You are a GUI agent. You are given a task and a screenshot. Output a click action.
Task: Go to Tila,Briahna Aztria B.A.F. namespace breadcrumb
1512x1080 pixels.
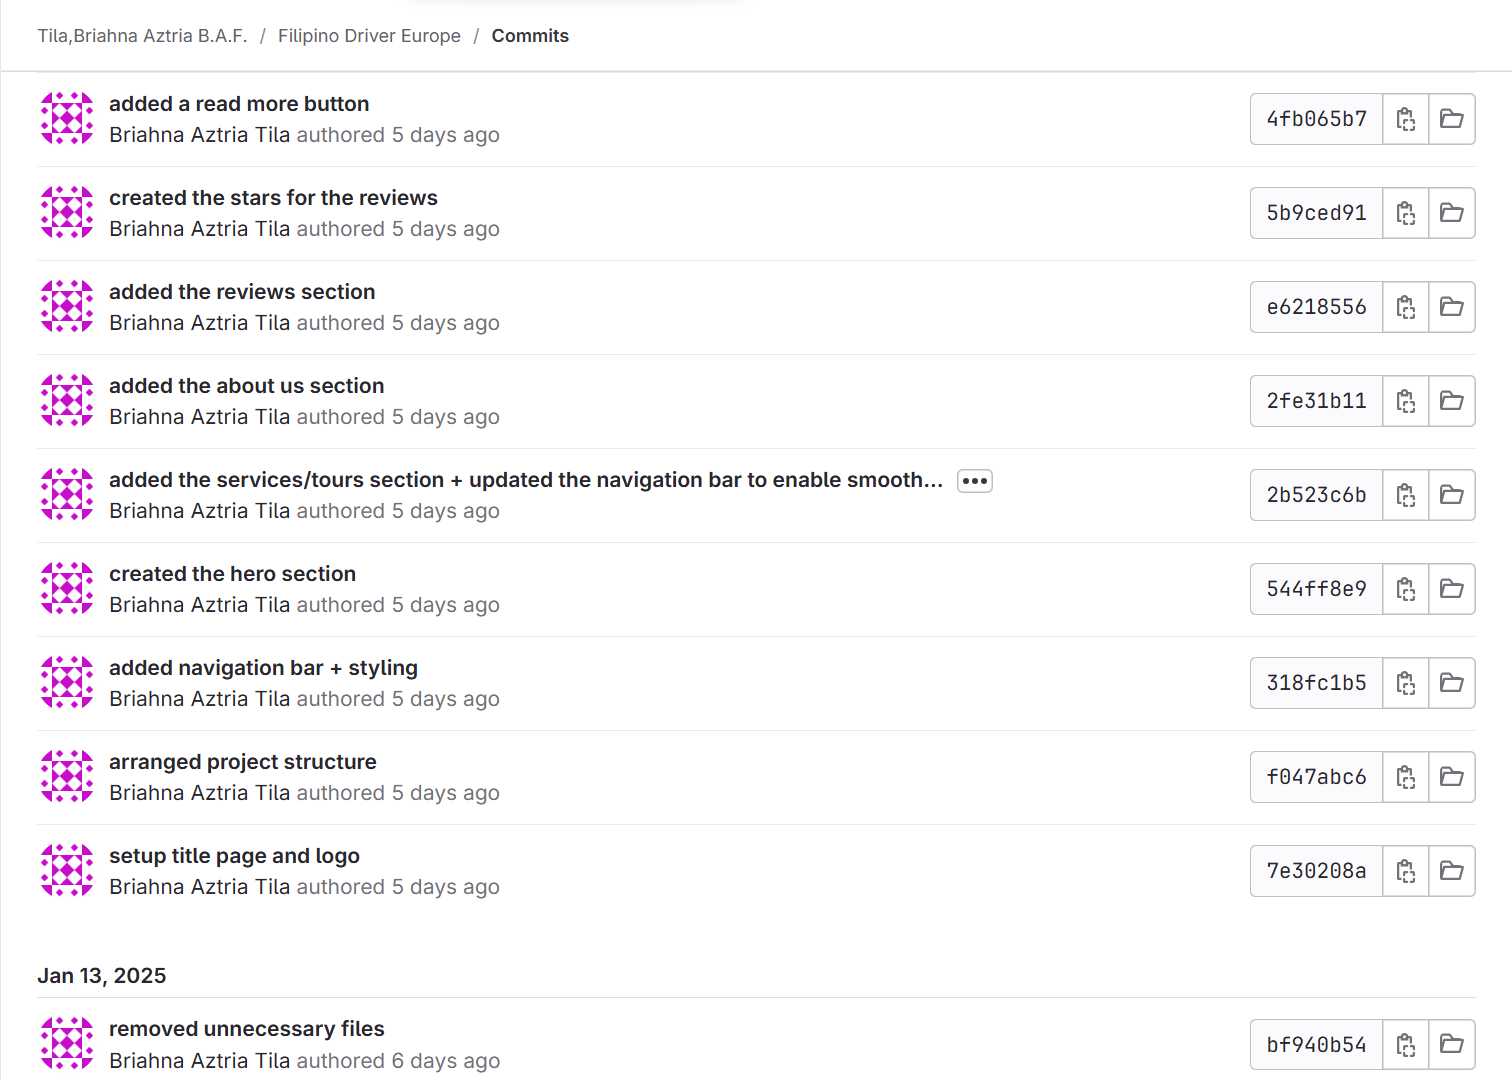[142, 36]
